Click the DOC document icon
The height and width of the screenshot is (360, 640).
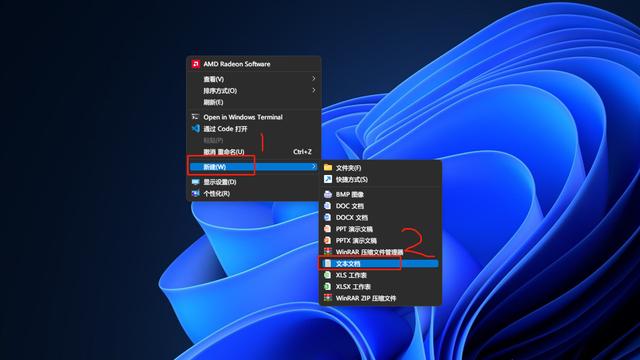(327, 205)
